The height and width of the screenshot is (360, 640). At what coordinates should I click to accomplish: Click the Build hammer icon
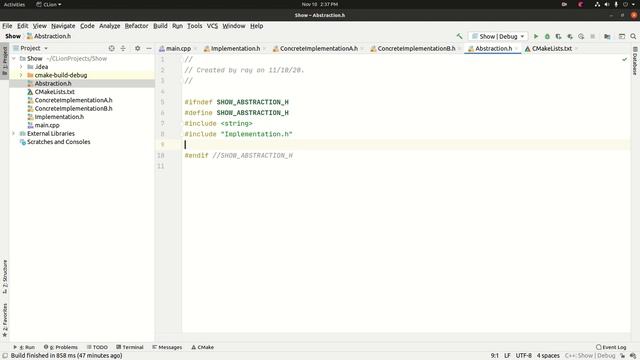[x=459, y=36]
